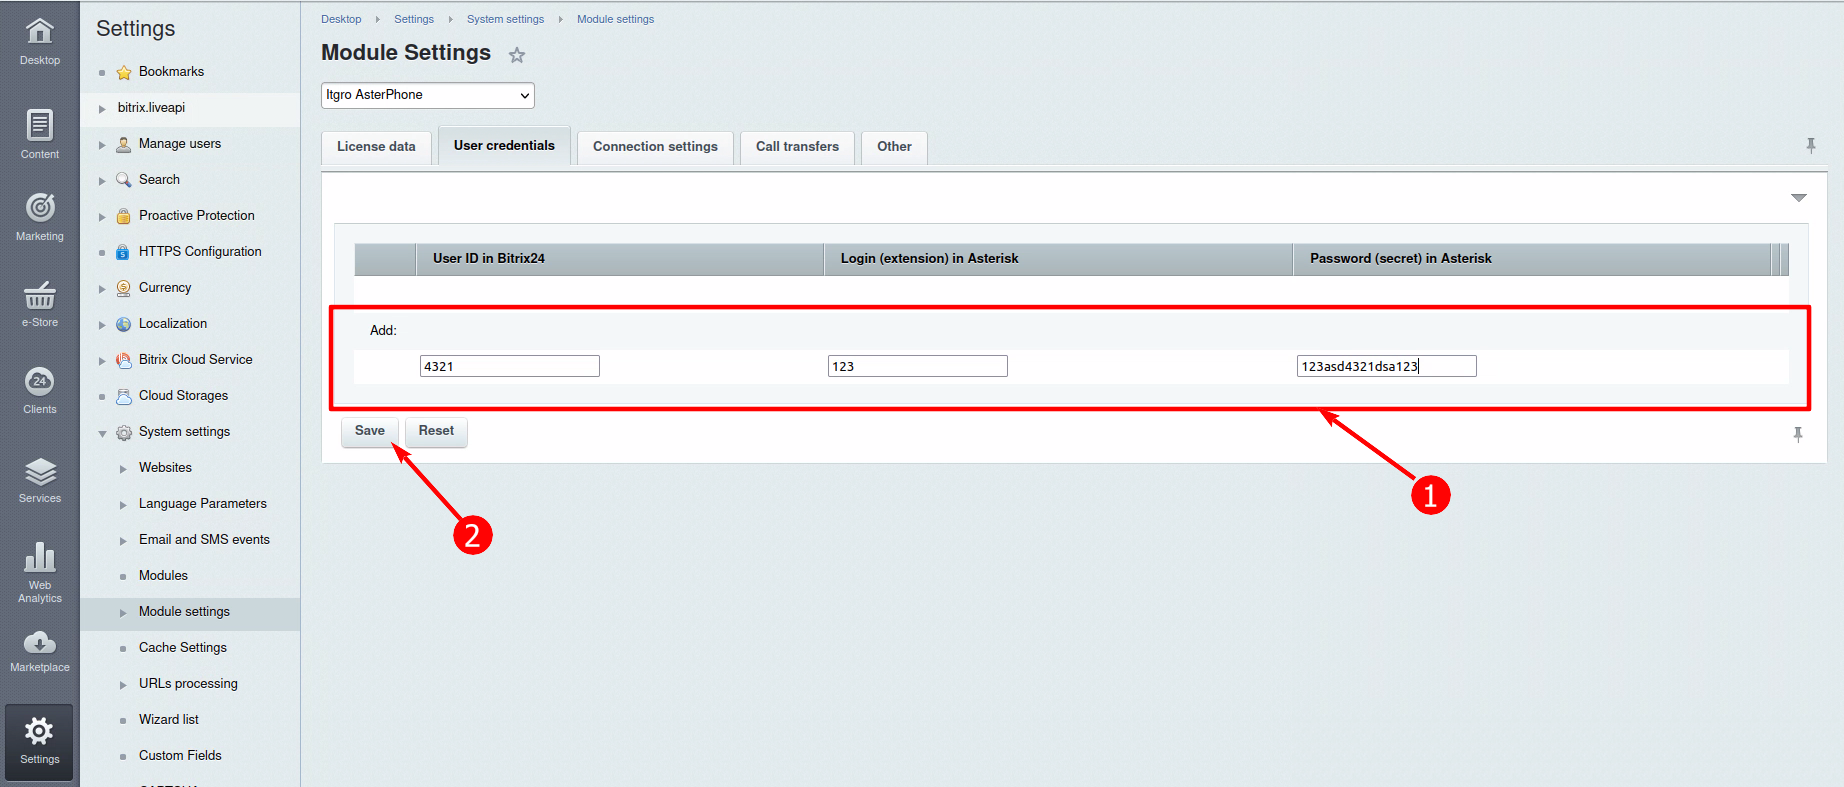This screenshot has height=787, width=1844.
Task: Click the Reset button
Action: (436, 431)
